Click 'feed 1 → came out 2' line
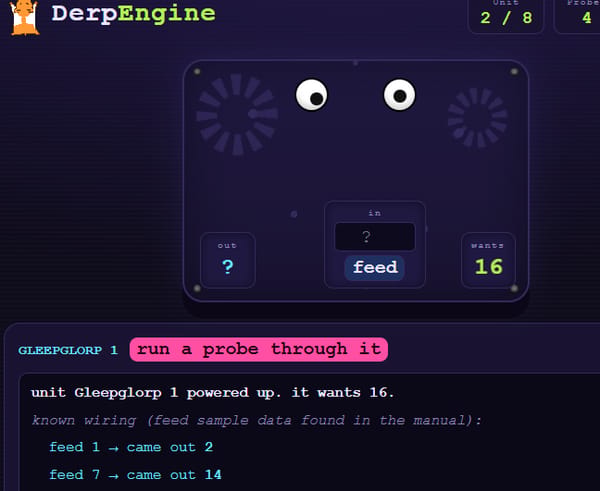 coord(131,447)
